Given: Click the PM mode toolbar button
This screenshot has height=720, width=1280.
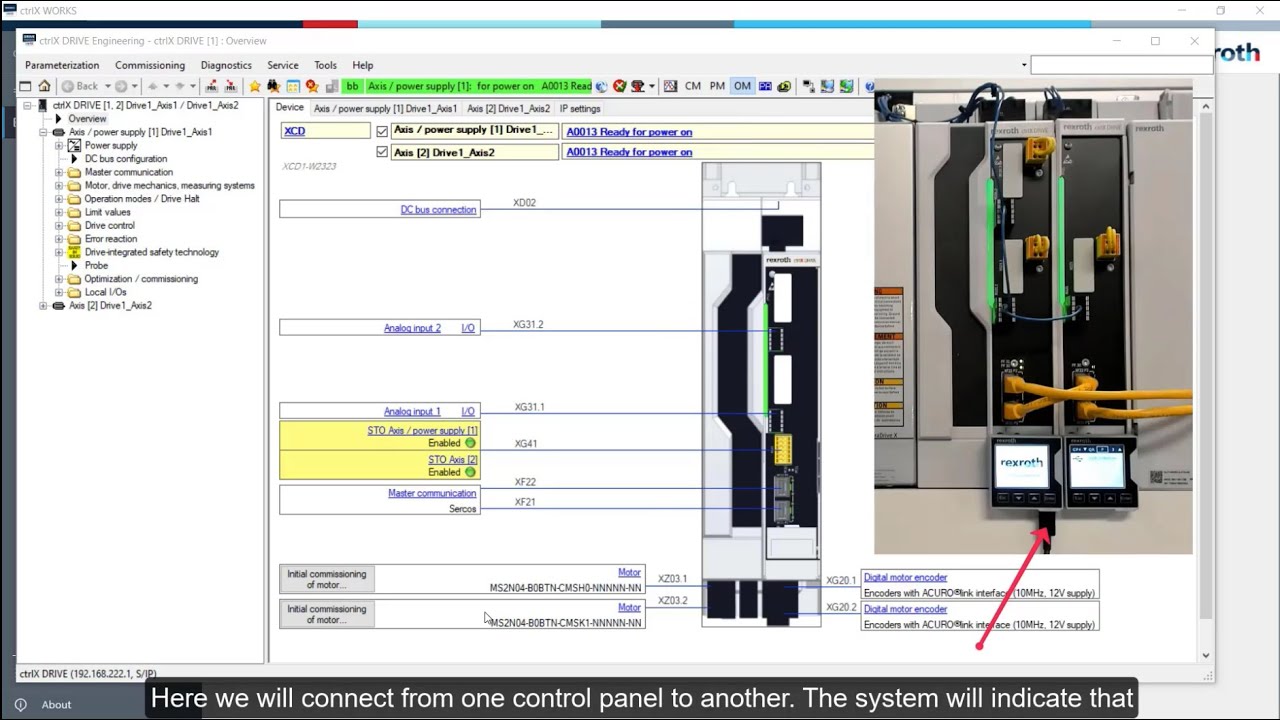Looking at the screenshot, I should (717, 86).
